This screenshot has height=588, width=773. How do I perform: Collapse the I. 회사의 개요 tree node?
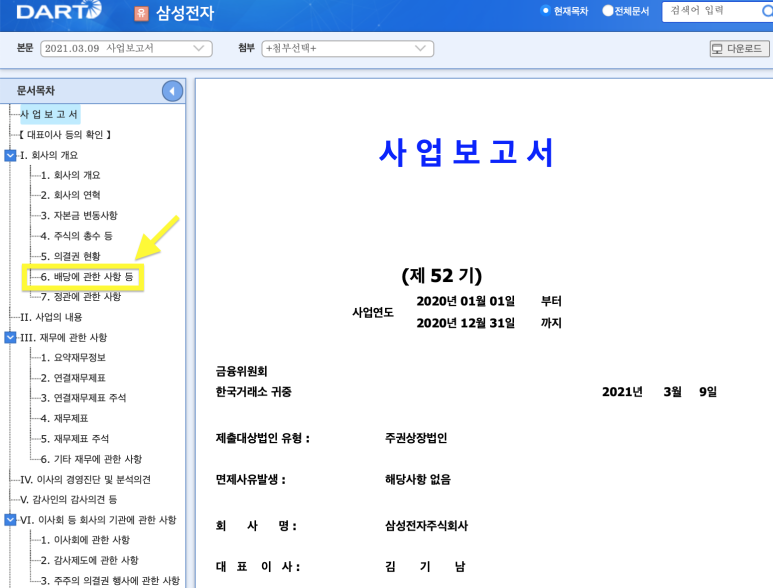tap(10, 155)
